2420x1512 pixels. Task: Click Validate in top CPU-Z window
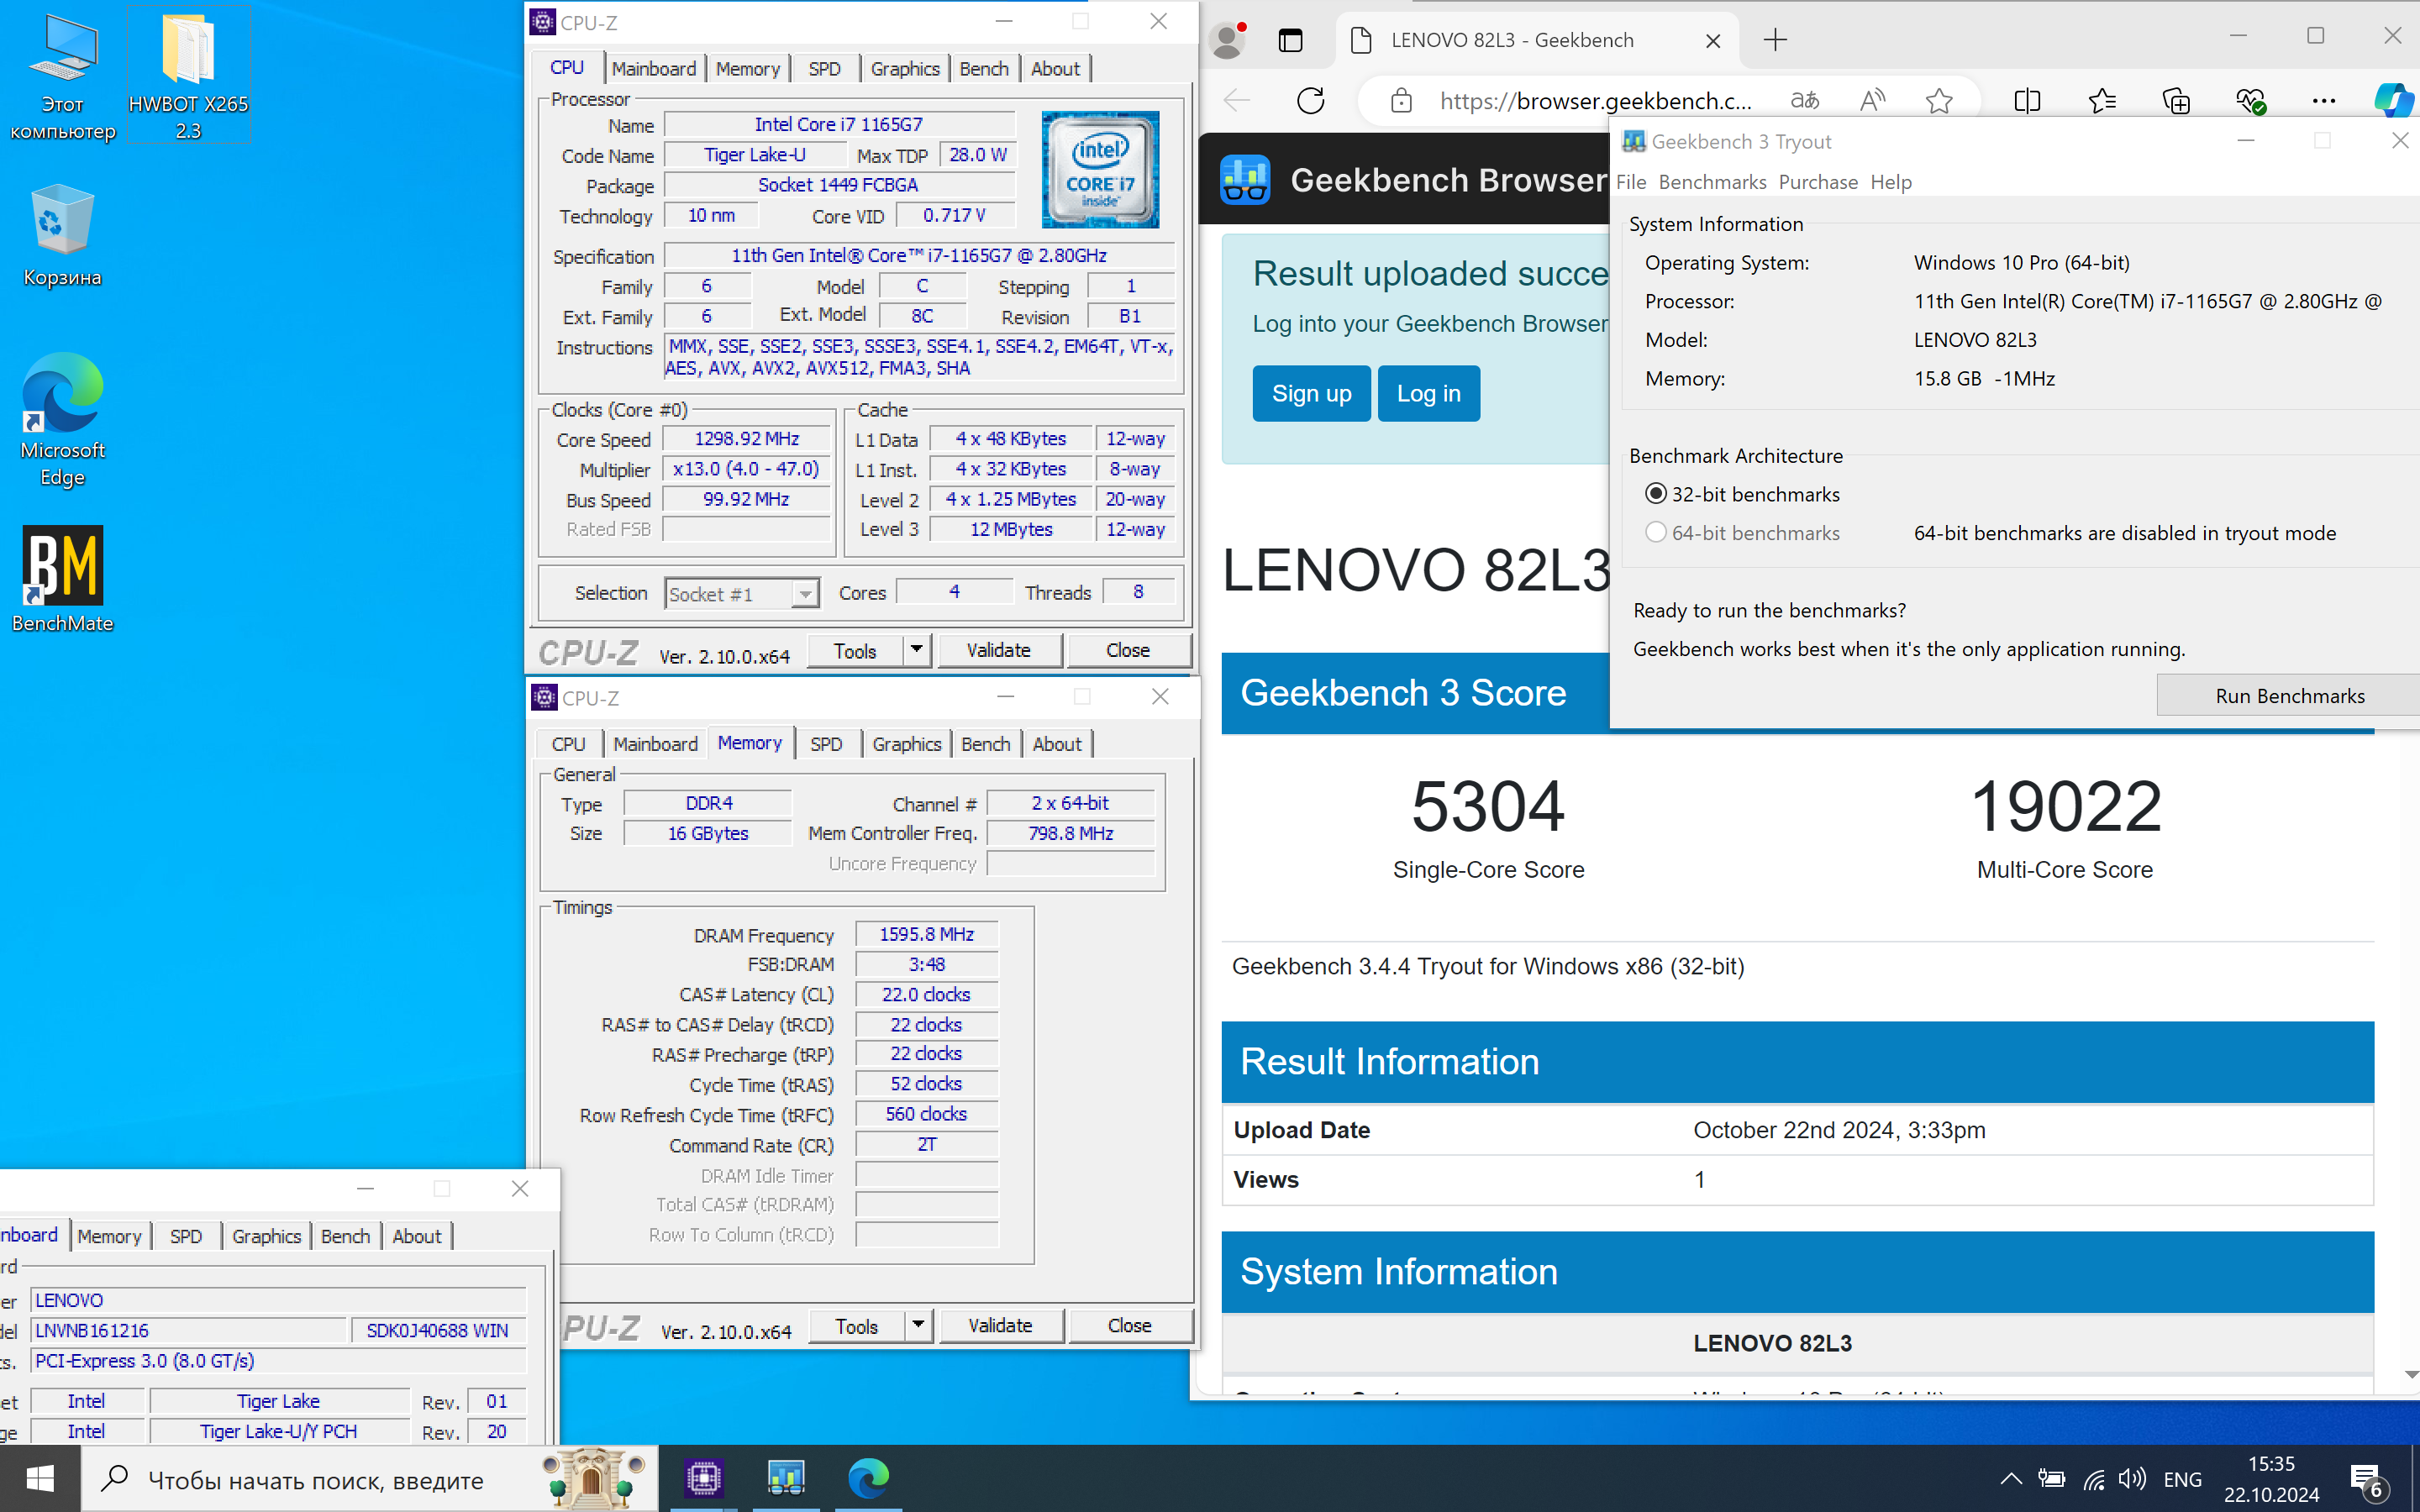pyautogui.click(x=998, y=650)
